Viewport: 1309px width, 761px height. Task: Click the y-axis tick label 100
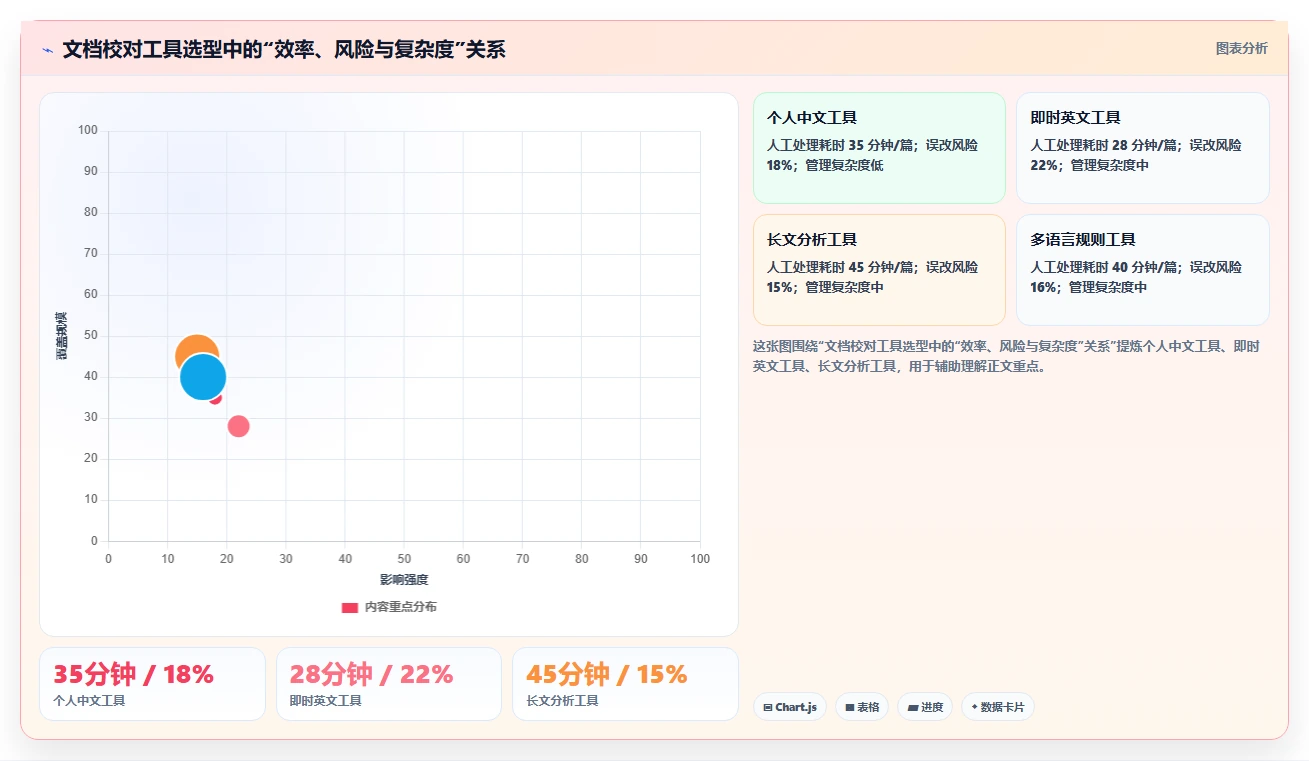point(88,130)
